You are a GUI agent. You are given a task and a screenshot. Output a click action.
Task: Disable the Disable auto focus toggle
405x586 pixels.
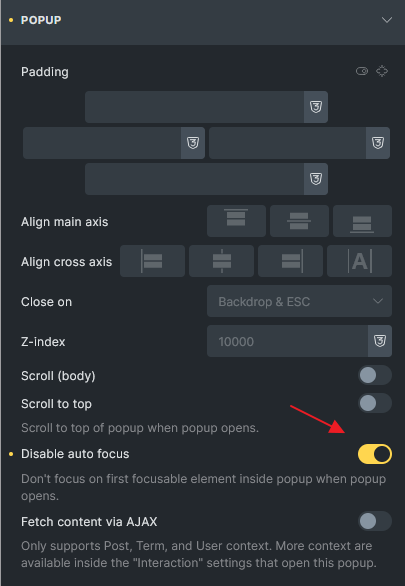click(x=375, y=454)
